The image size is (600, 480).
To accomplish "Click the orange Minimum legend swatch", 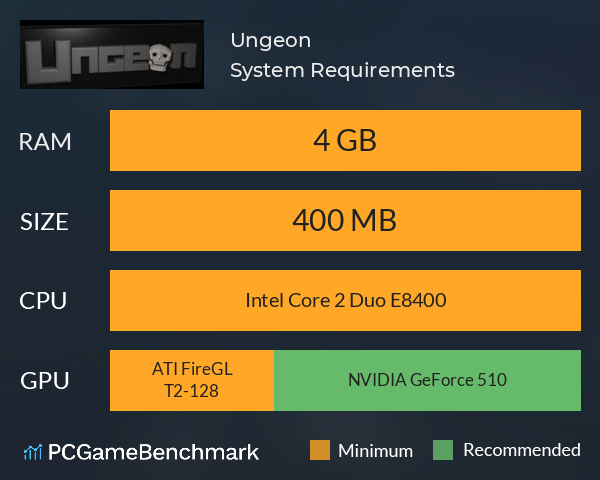I will 320,450.
